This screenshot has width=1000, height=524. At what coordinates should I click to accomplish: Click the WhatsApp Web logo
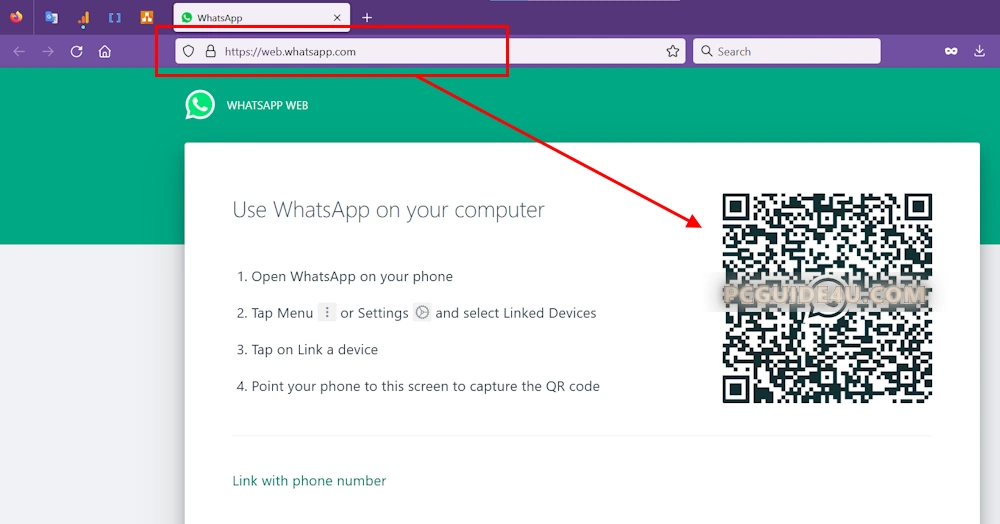(200, 105)
